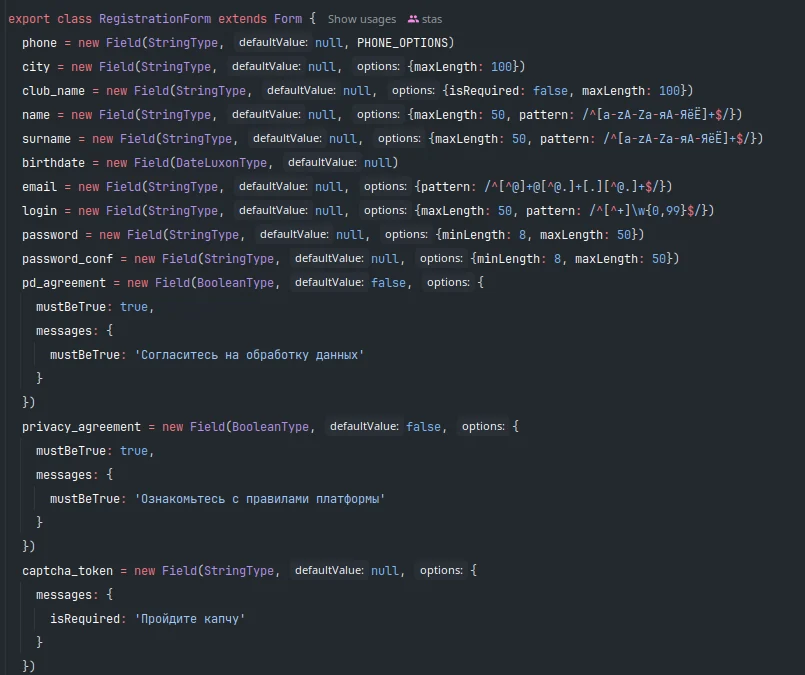Viewport: 805px width, 675px height.
Task: Click the login regex pattern
Action: point(648,211)
